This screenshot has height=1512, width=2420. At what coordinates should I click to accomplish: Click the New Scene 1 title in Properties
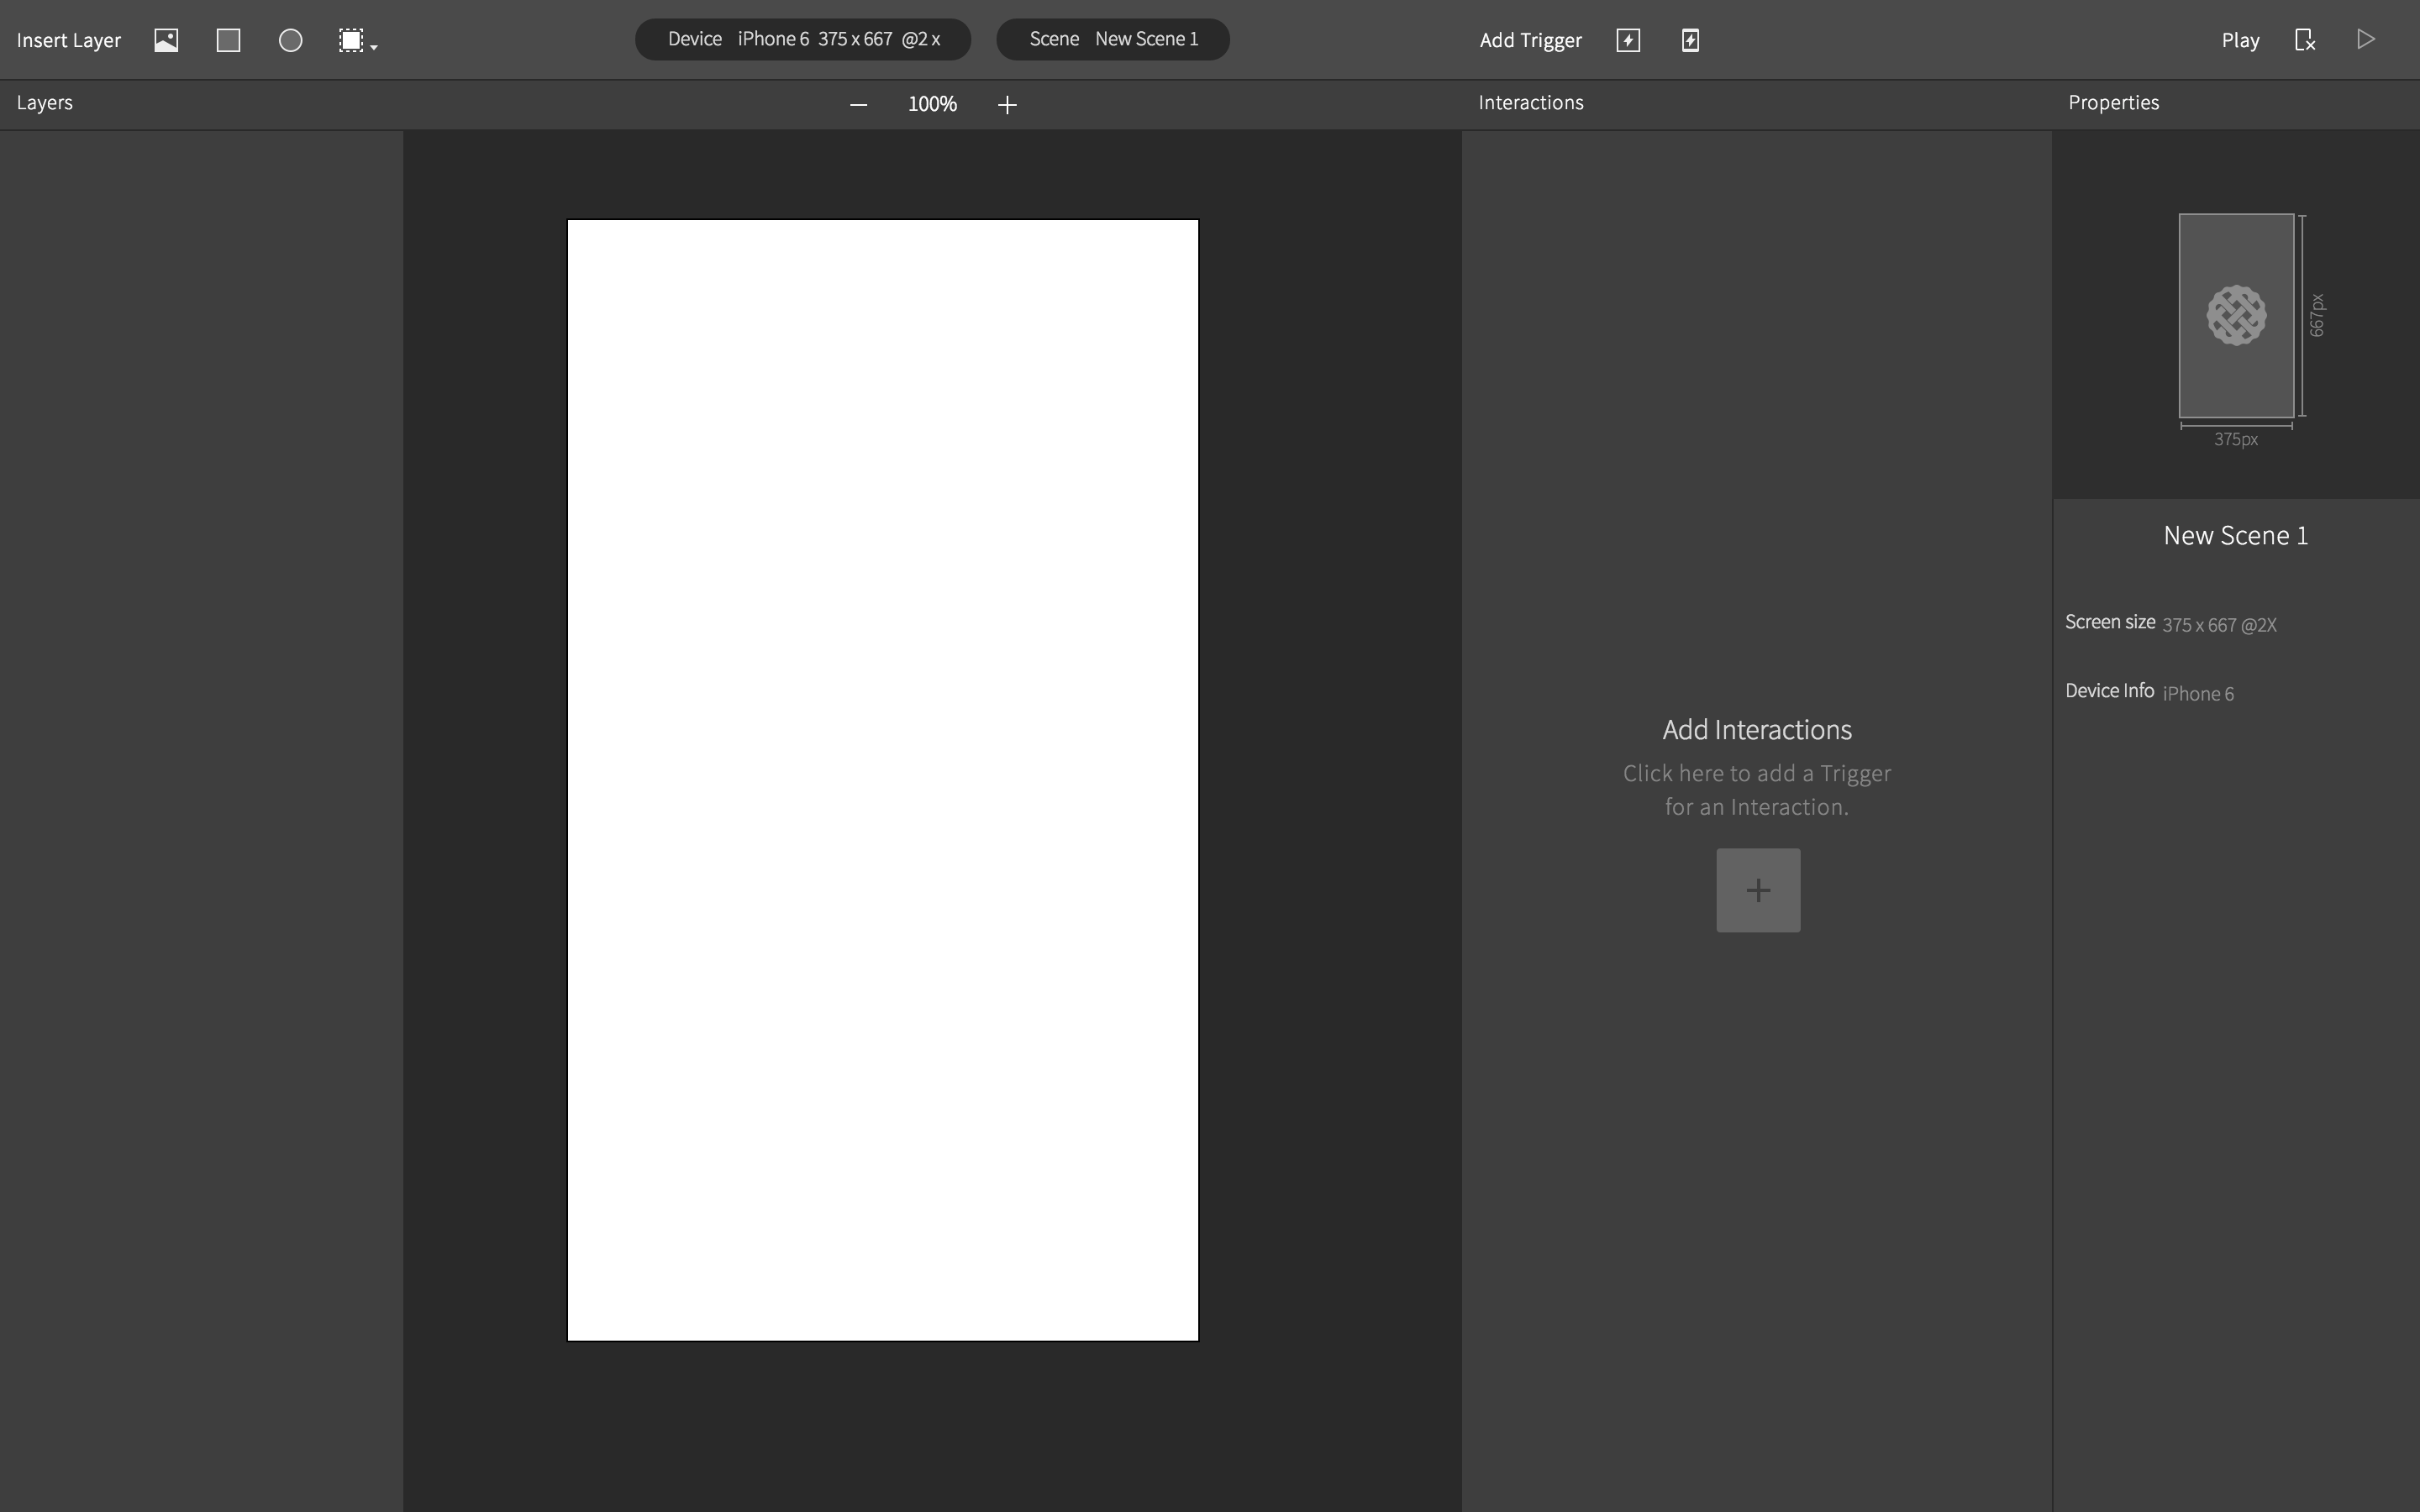[x=2235, y=536]
